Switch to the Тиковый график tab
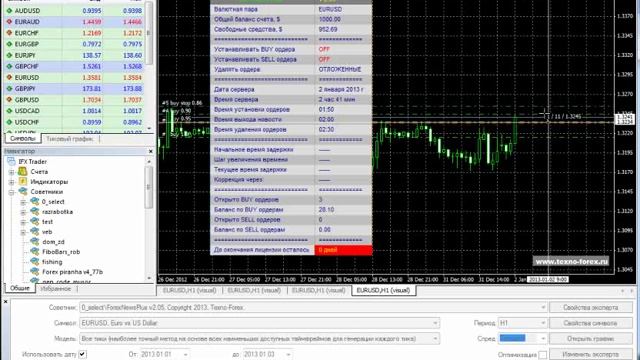Image resolution: width=640 pixels, height=360 pixels. pos(70,139)
